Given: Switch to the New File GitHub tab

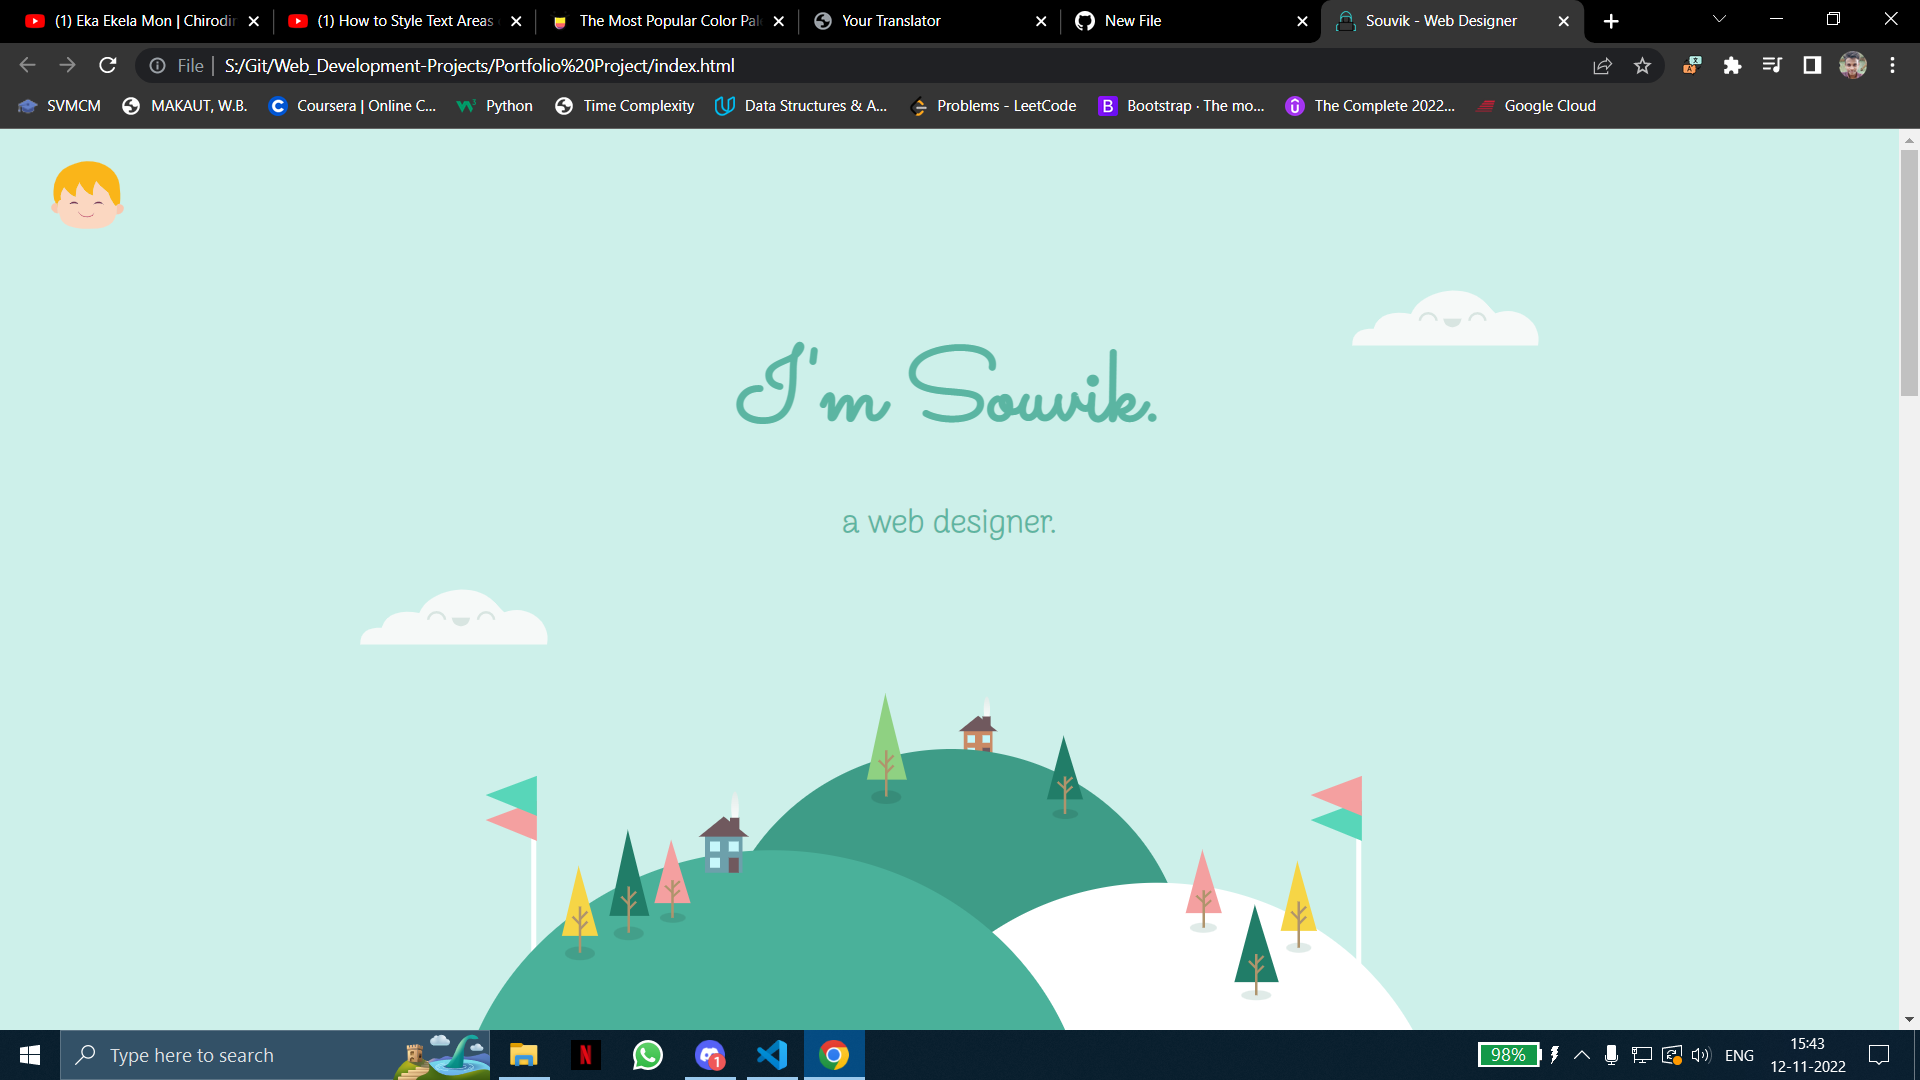Looking at the screenshot, I should coord(1135,20).
